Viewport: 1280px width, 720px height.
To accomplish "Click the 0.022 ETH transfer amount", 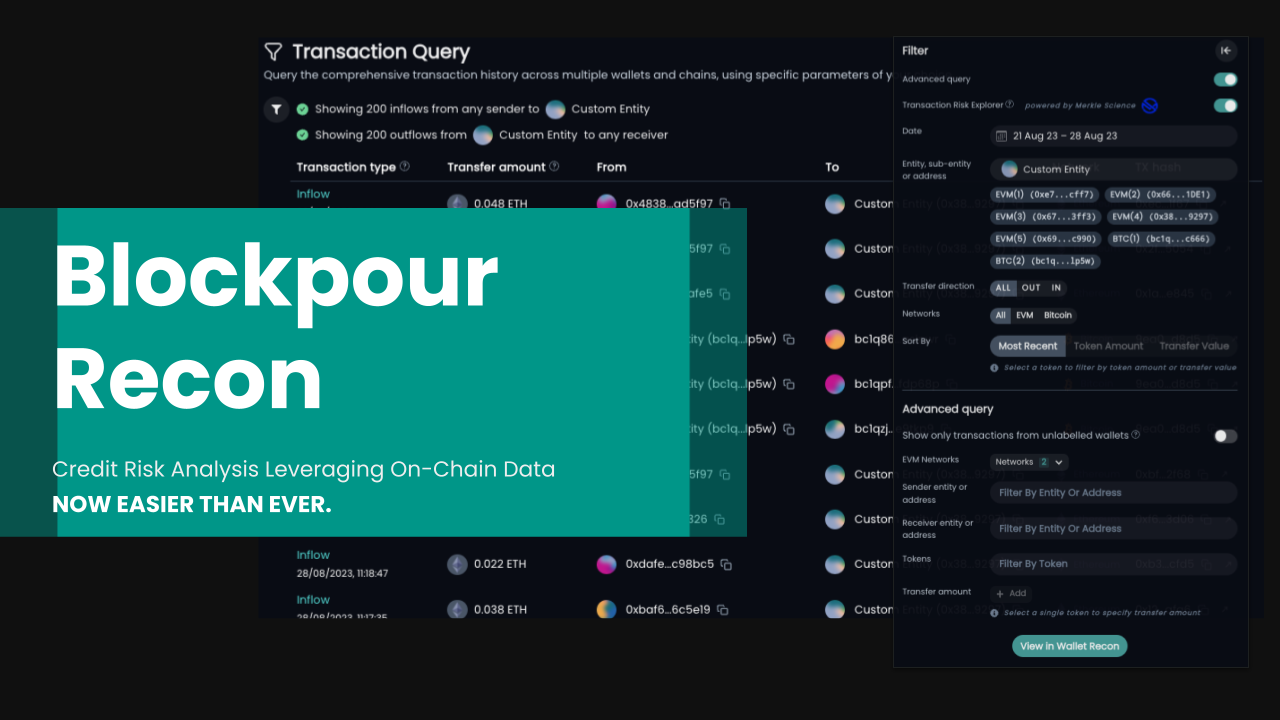I will click(x=500, y=564).
